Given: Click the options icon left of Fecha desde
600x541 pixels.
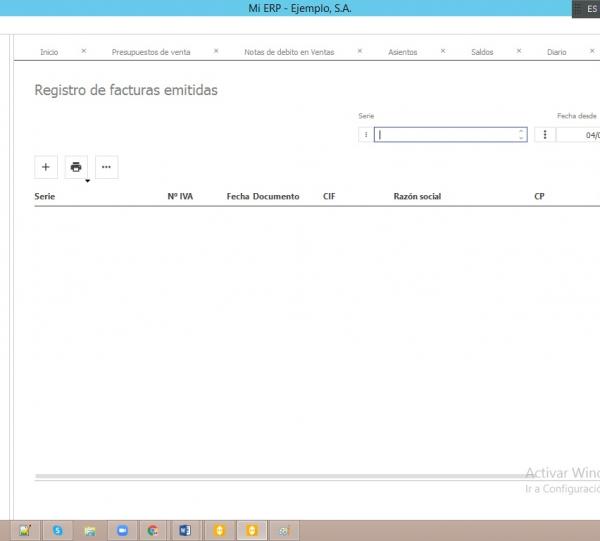Looking at the screenshot, I should coord(545,134).
